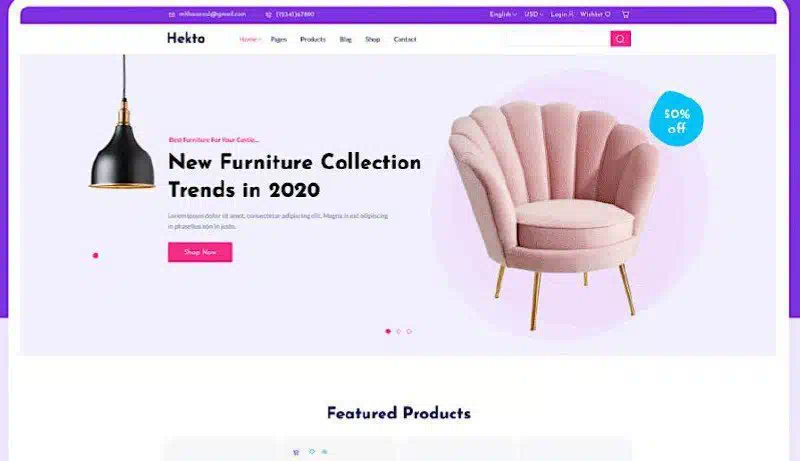Expand the Home menu dropdown
Viewport: 800px width, 461px height.
click(x=250, y=39)
